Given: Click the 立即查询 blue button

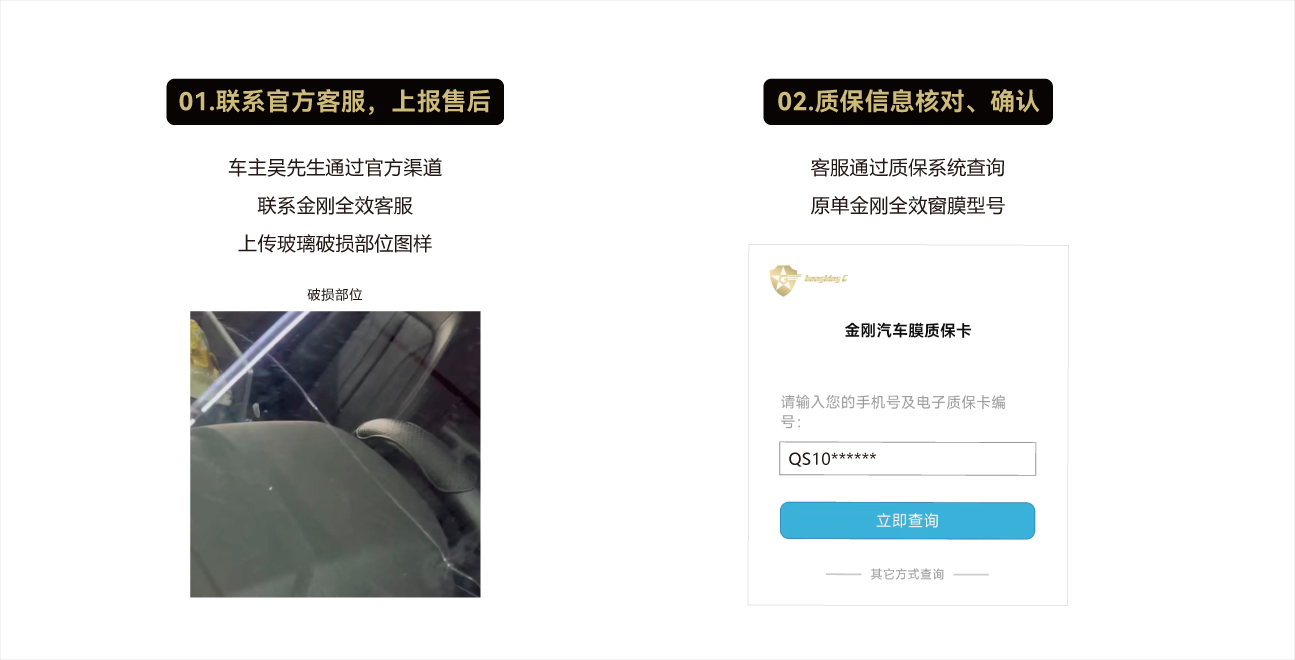Looking at the screenshot, I should point(907,521).
